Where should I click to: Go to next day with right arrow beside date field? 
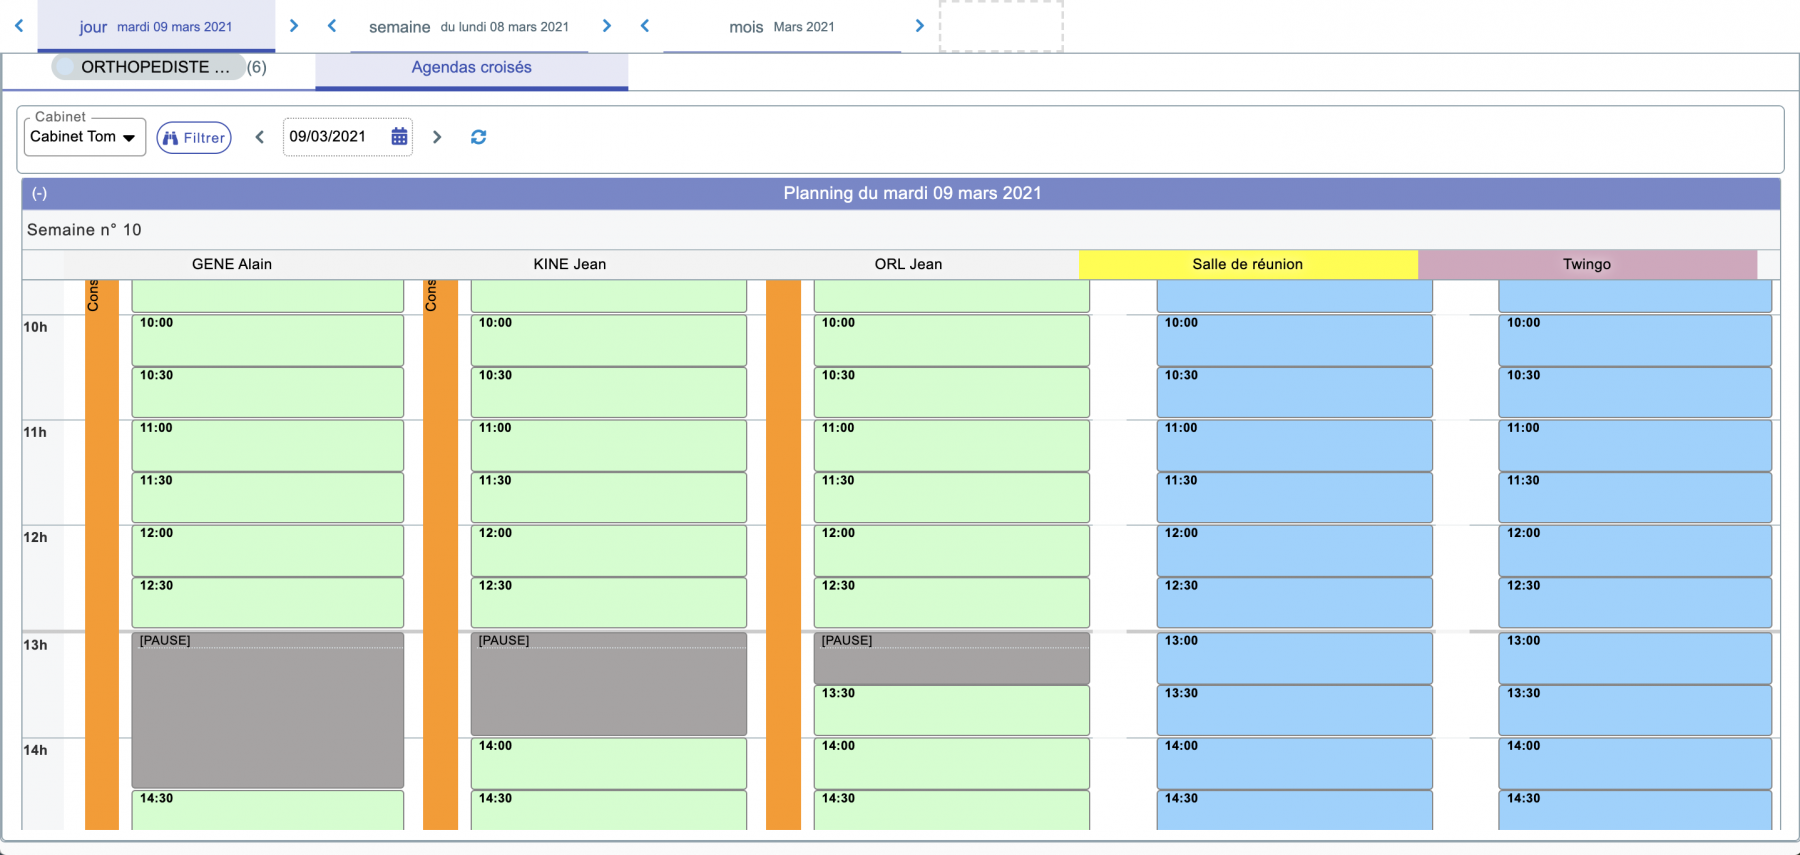(437, 137)
